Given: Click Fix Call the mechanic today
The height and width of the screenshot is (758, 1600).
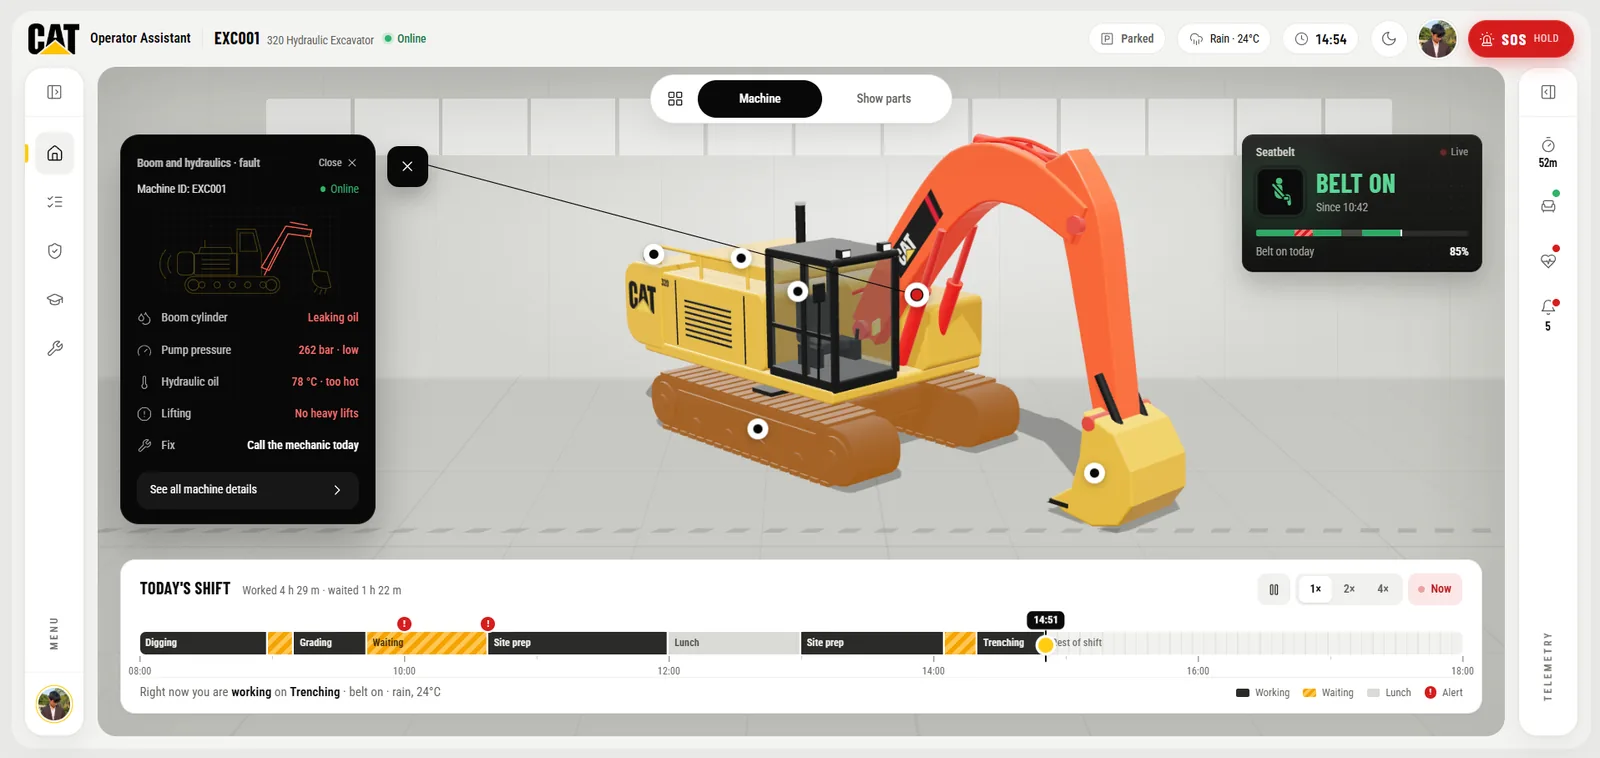Looking at the screenshot, I should pos(247,445).
